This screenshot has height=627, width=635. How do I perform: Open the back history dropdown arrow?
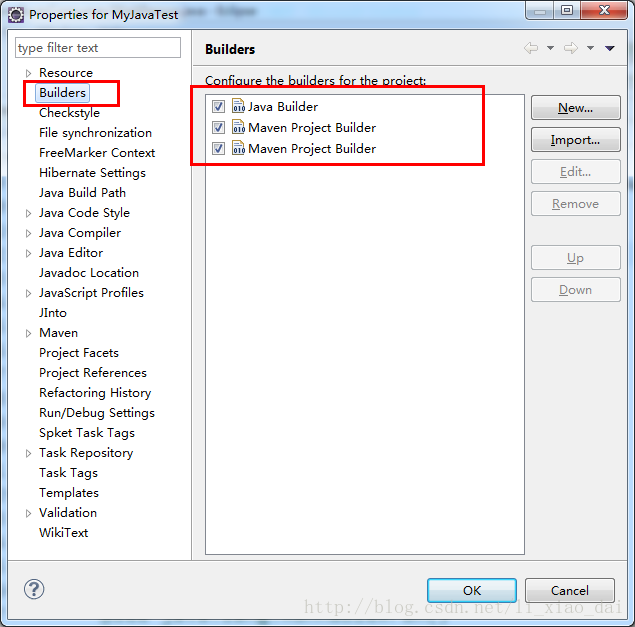(550, 48)
